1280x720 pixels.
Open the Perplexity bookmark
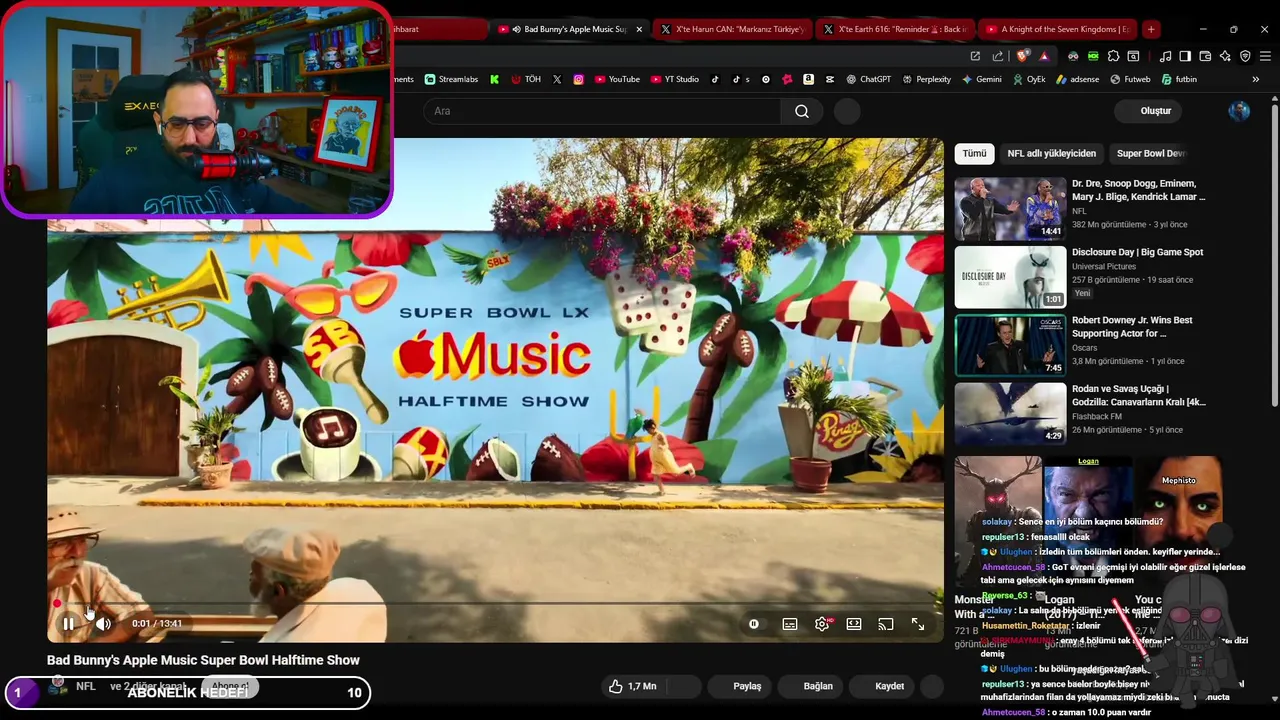[x=926, y=79]
